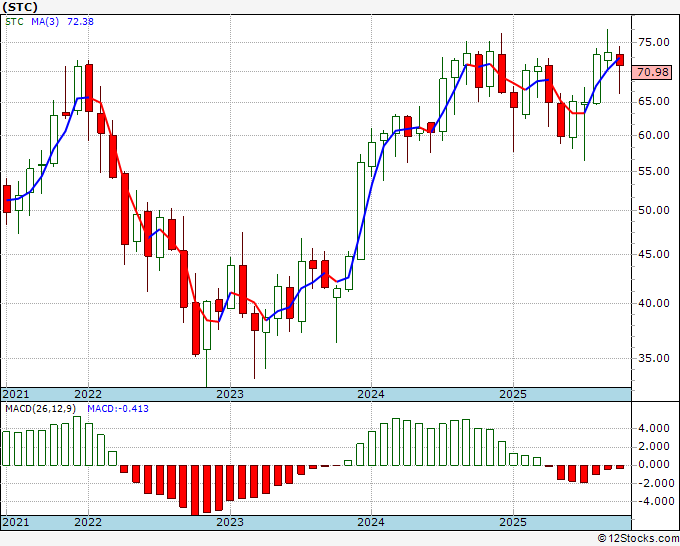Select 2024 on the MACD timeline
680x546 pixels.
[371, 522]
